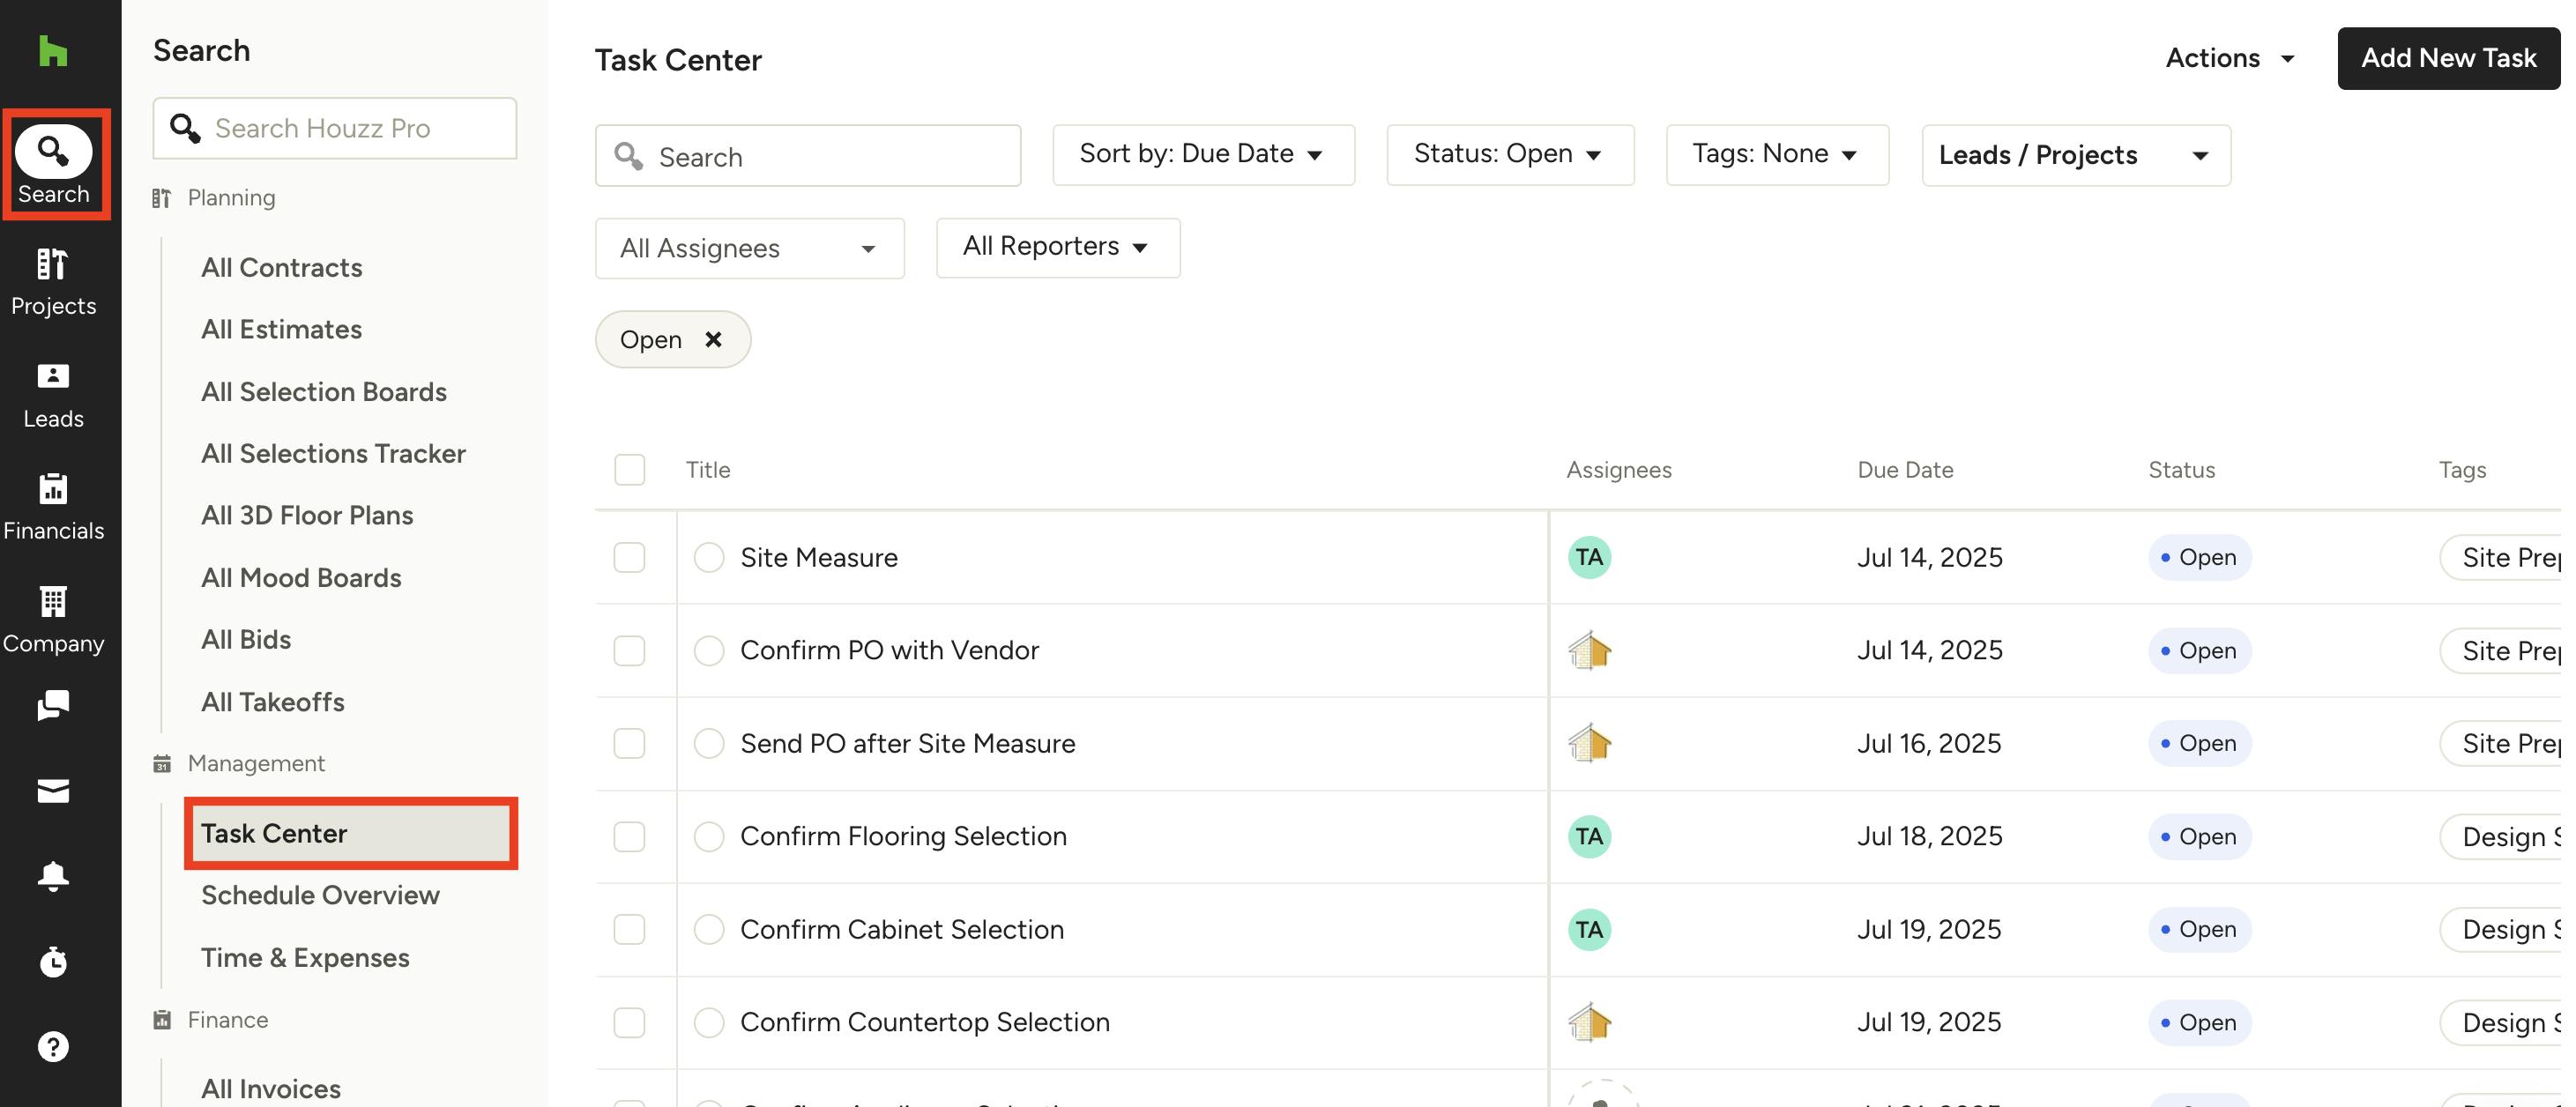Open the Tags: None filter dropdown
The image size is (2576, 1107).
pos(1777,154)
